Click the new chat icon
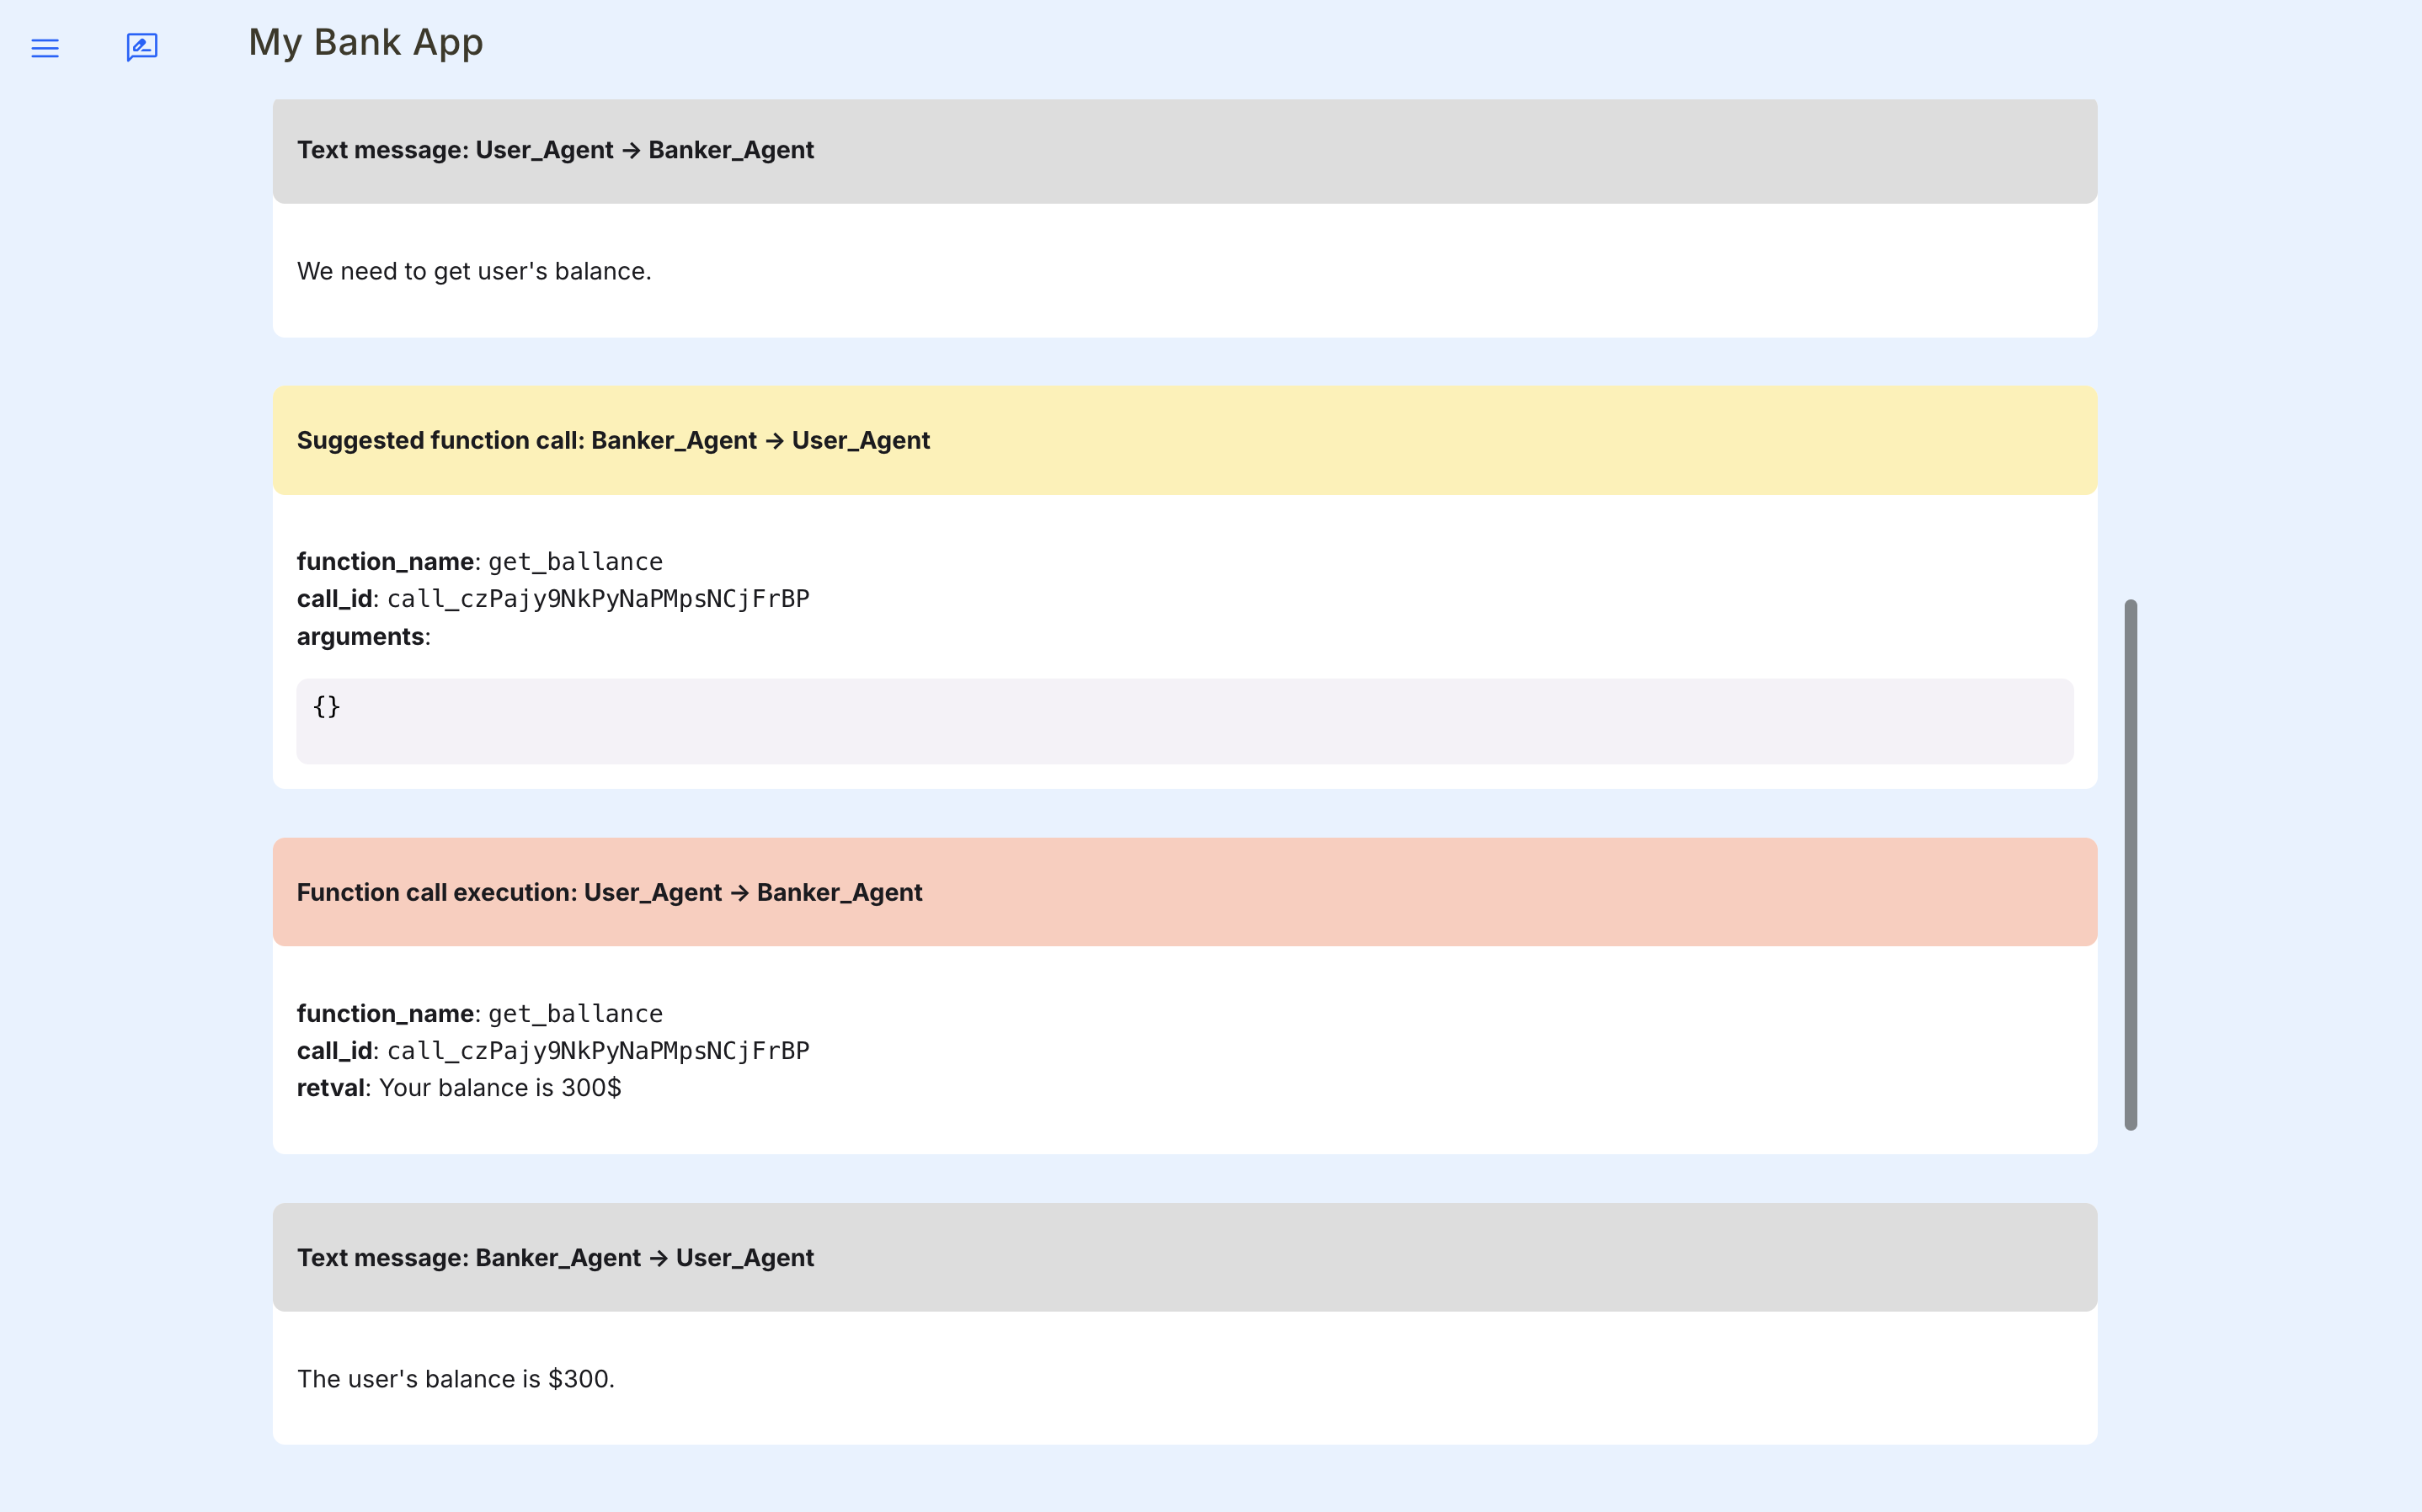The height and width of the screenshot is (1512, 2422). tap(142, 47)
